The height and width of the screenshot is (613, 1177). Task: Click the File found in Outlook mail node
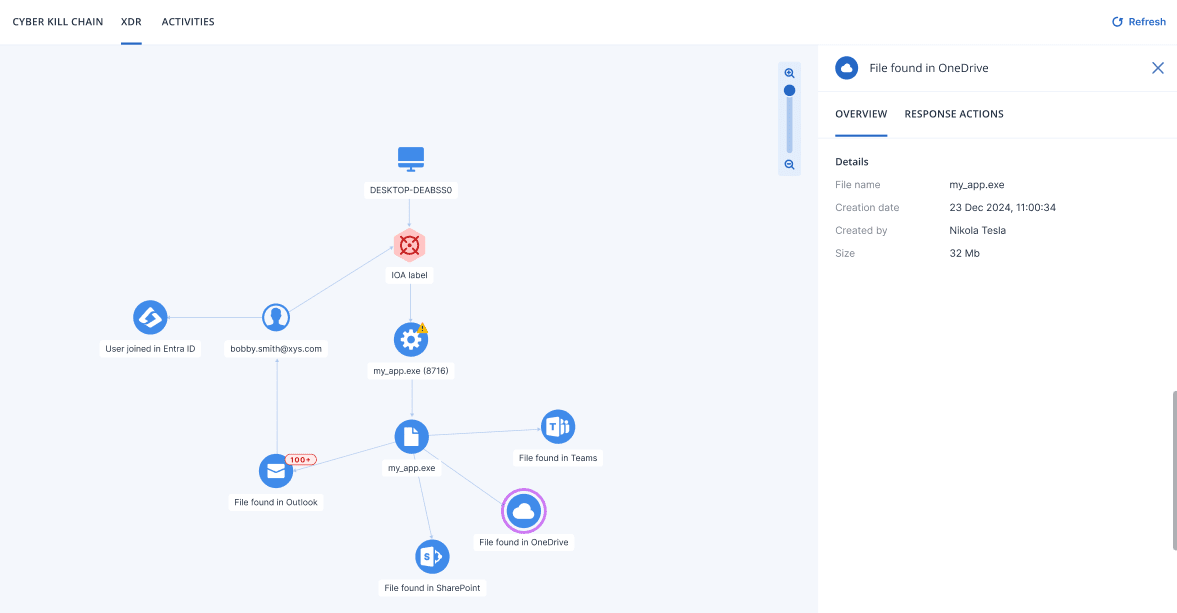[x=275, y=471]
